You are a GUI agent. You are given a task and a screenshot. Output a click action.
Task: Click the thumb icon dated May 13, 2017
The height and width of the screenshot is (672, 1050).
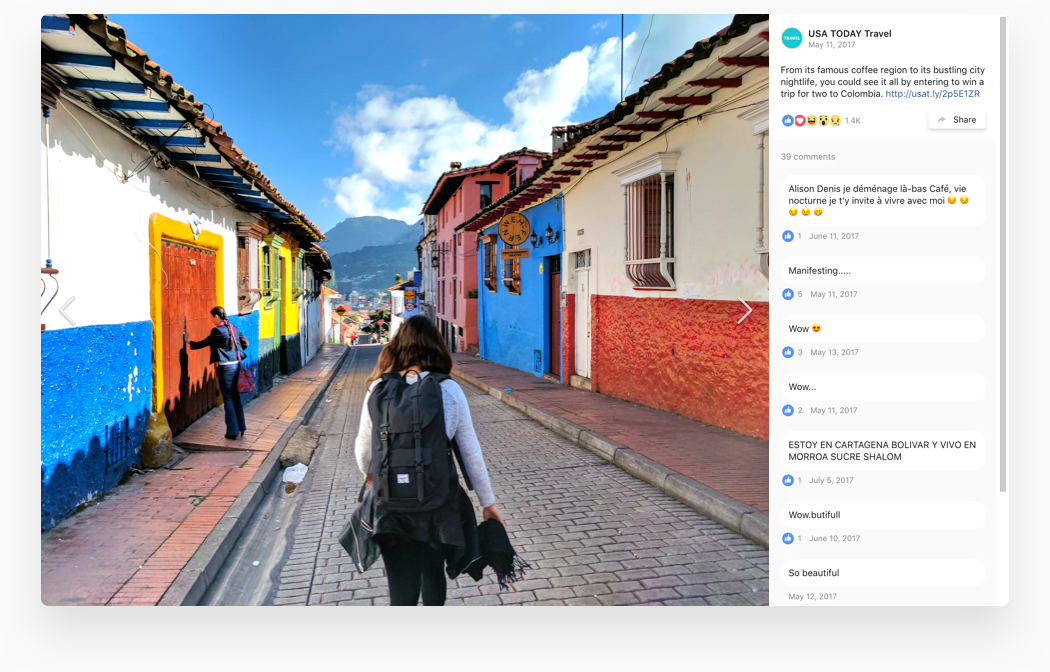(x=788, y=352)
